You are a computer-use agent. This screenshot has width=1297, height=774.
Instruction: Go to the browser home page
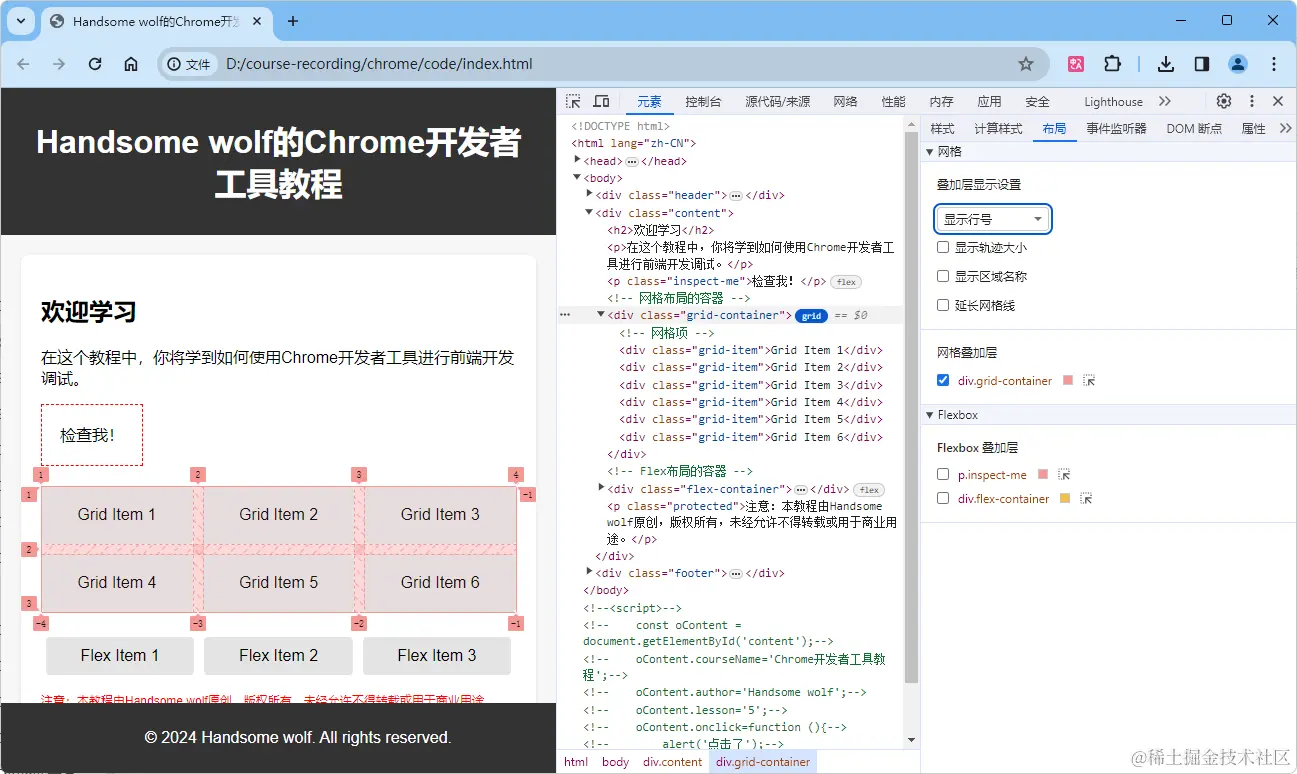131,64
